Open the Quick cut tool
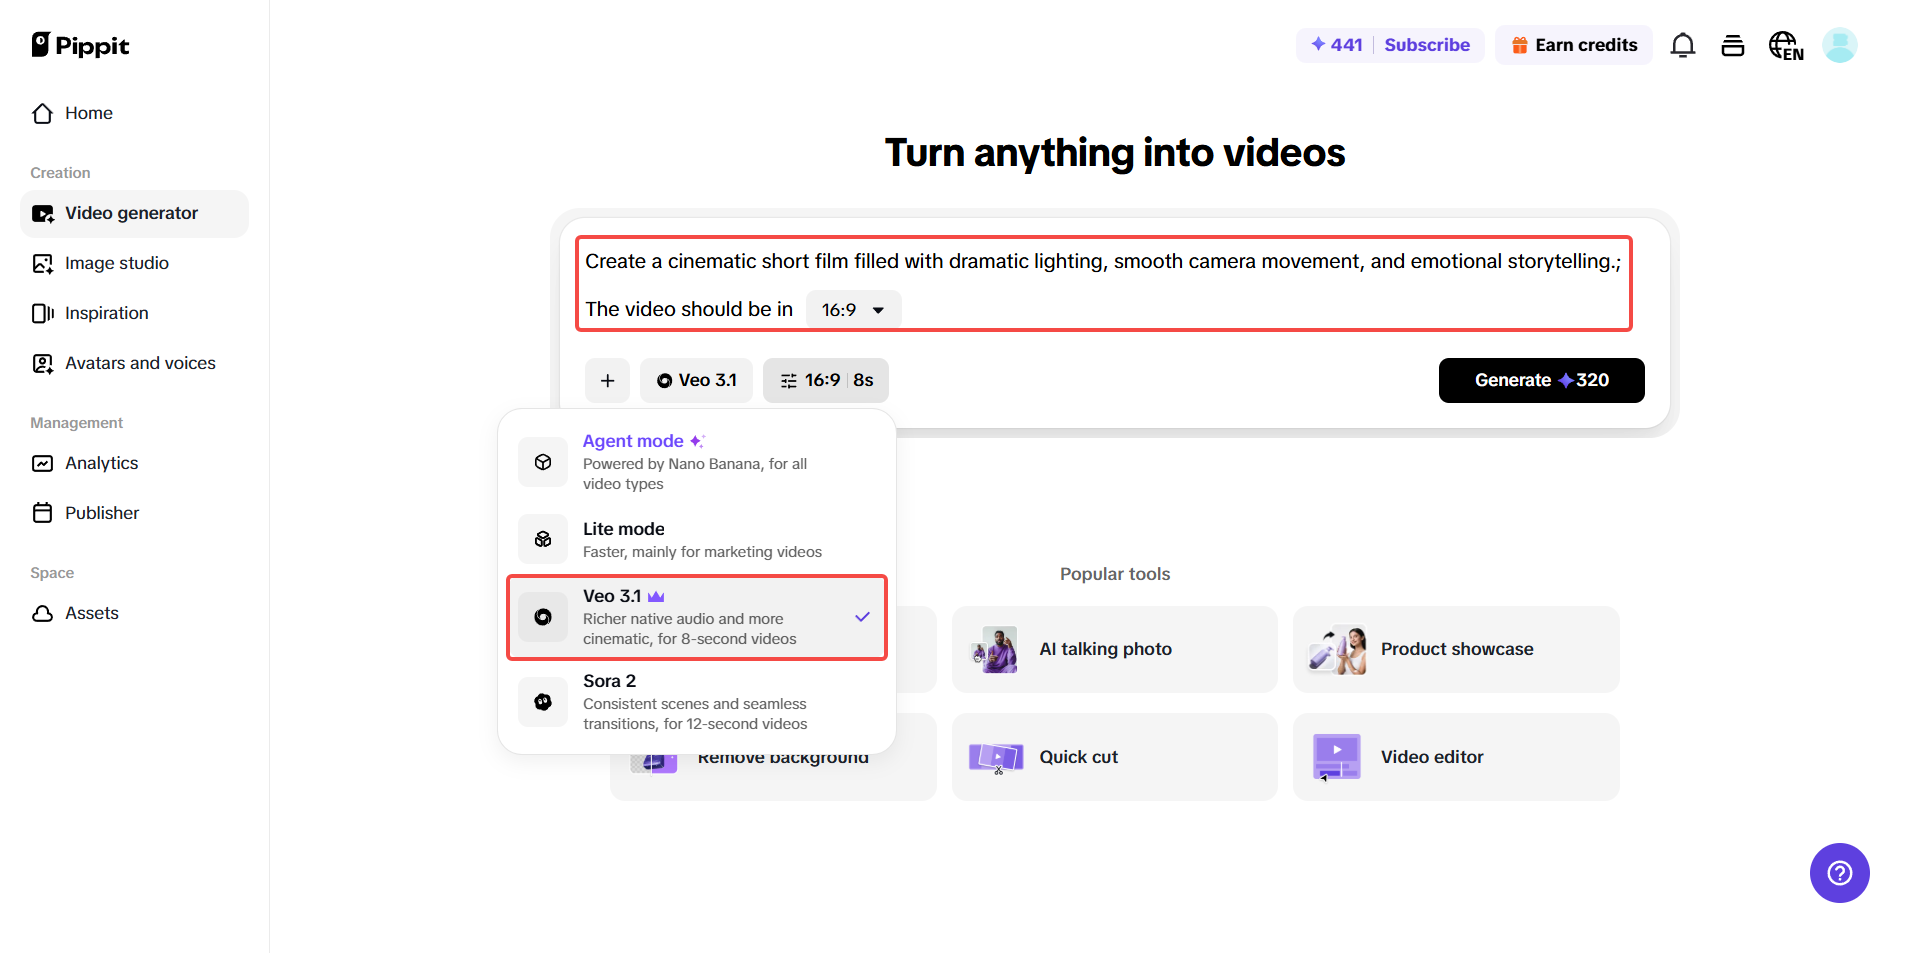 (x=1115, y=757)
